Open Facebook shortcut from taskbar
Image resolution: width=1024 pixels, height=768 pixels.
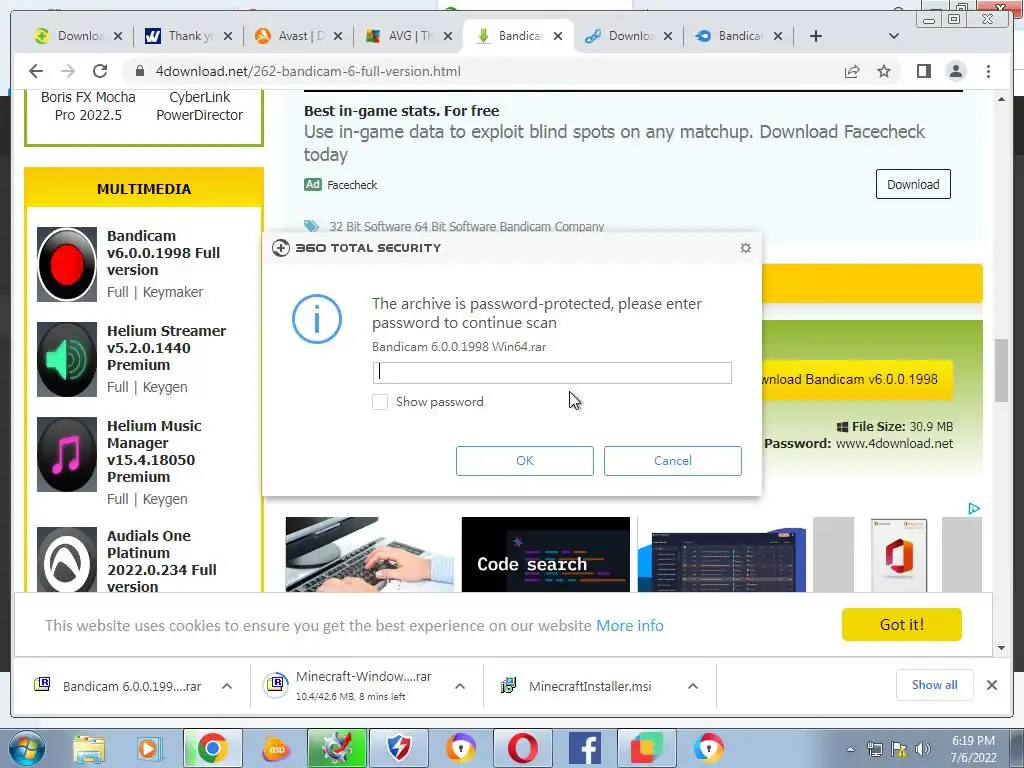coord(584,748)
